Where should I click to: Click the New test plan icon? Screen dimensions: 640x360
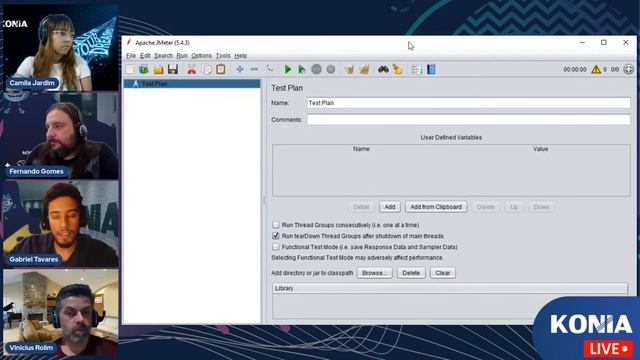[x=130, y=69]
